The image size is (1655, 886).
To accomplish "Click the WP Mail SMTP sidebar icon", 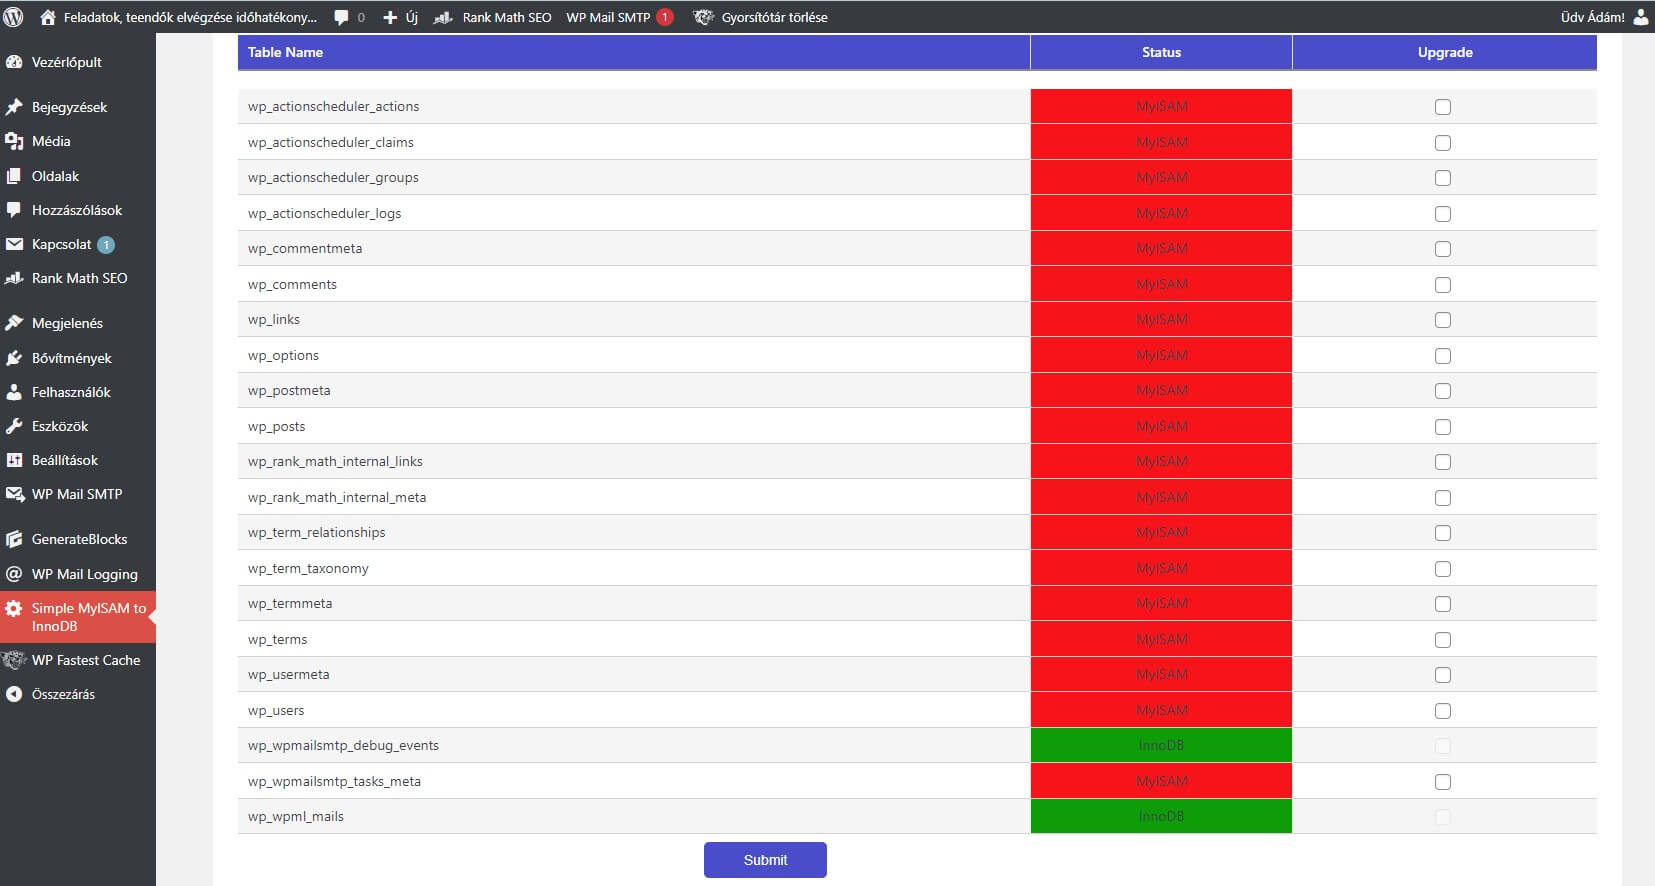I will [x=14, y=494].
